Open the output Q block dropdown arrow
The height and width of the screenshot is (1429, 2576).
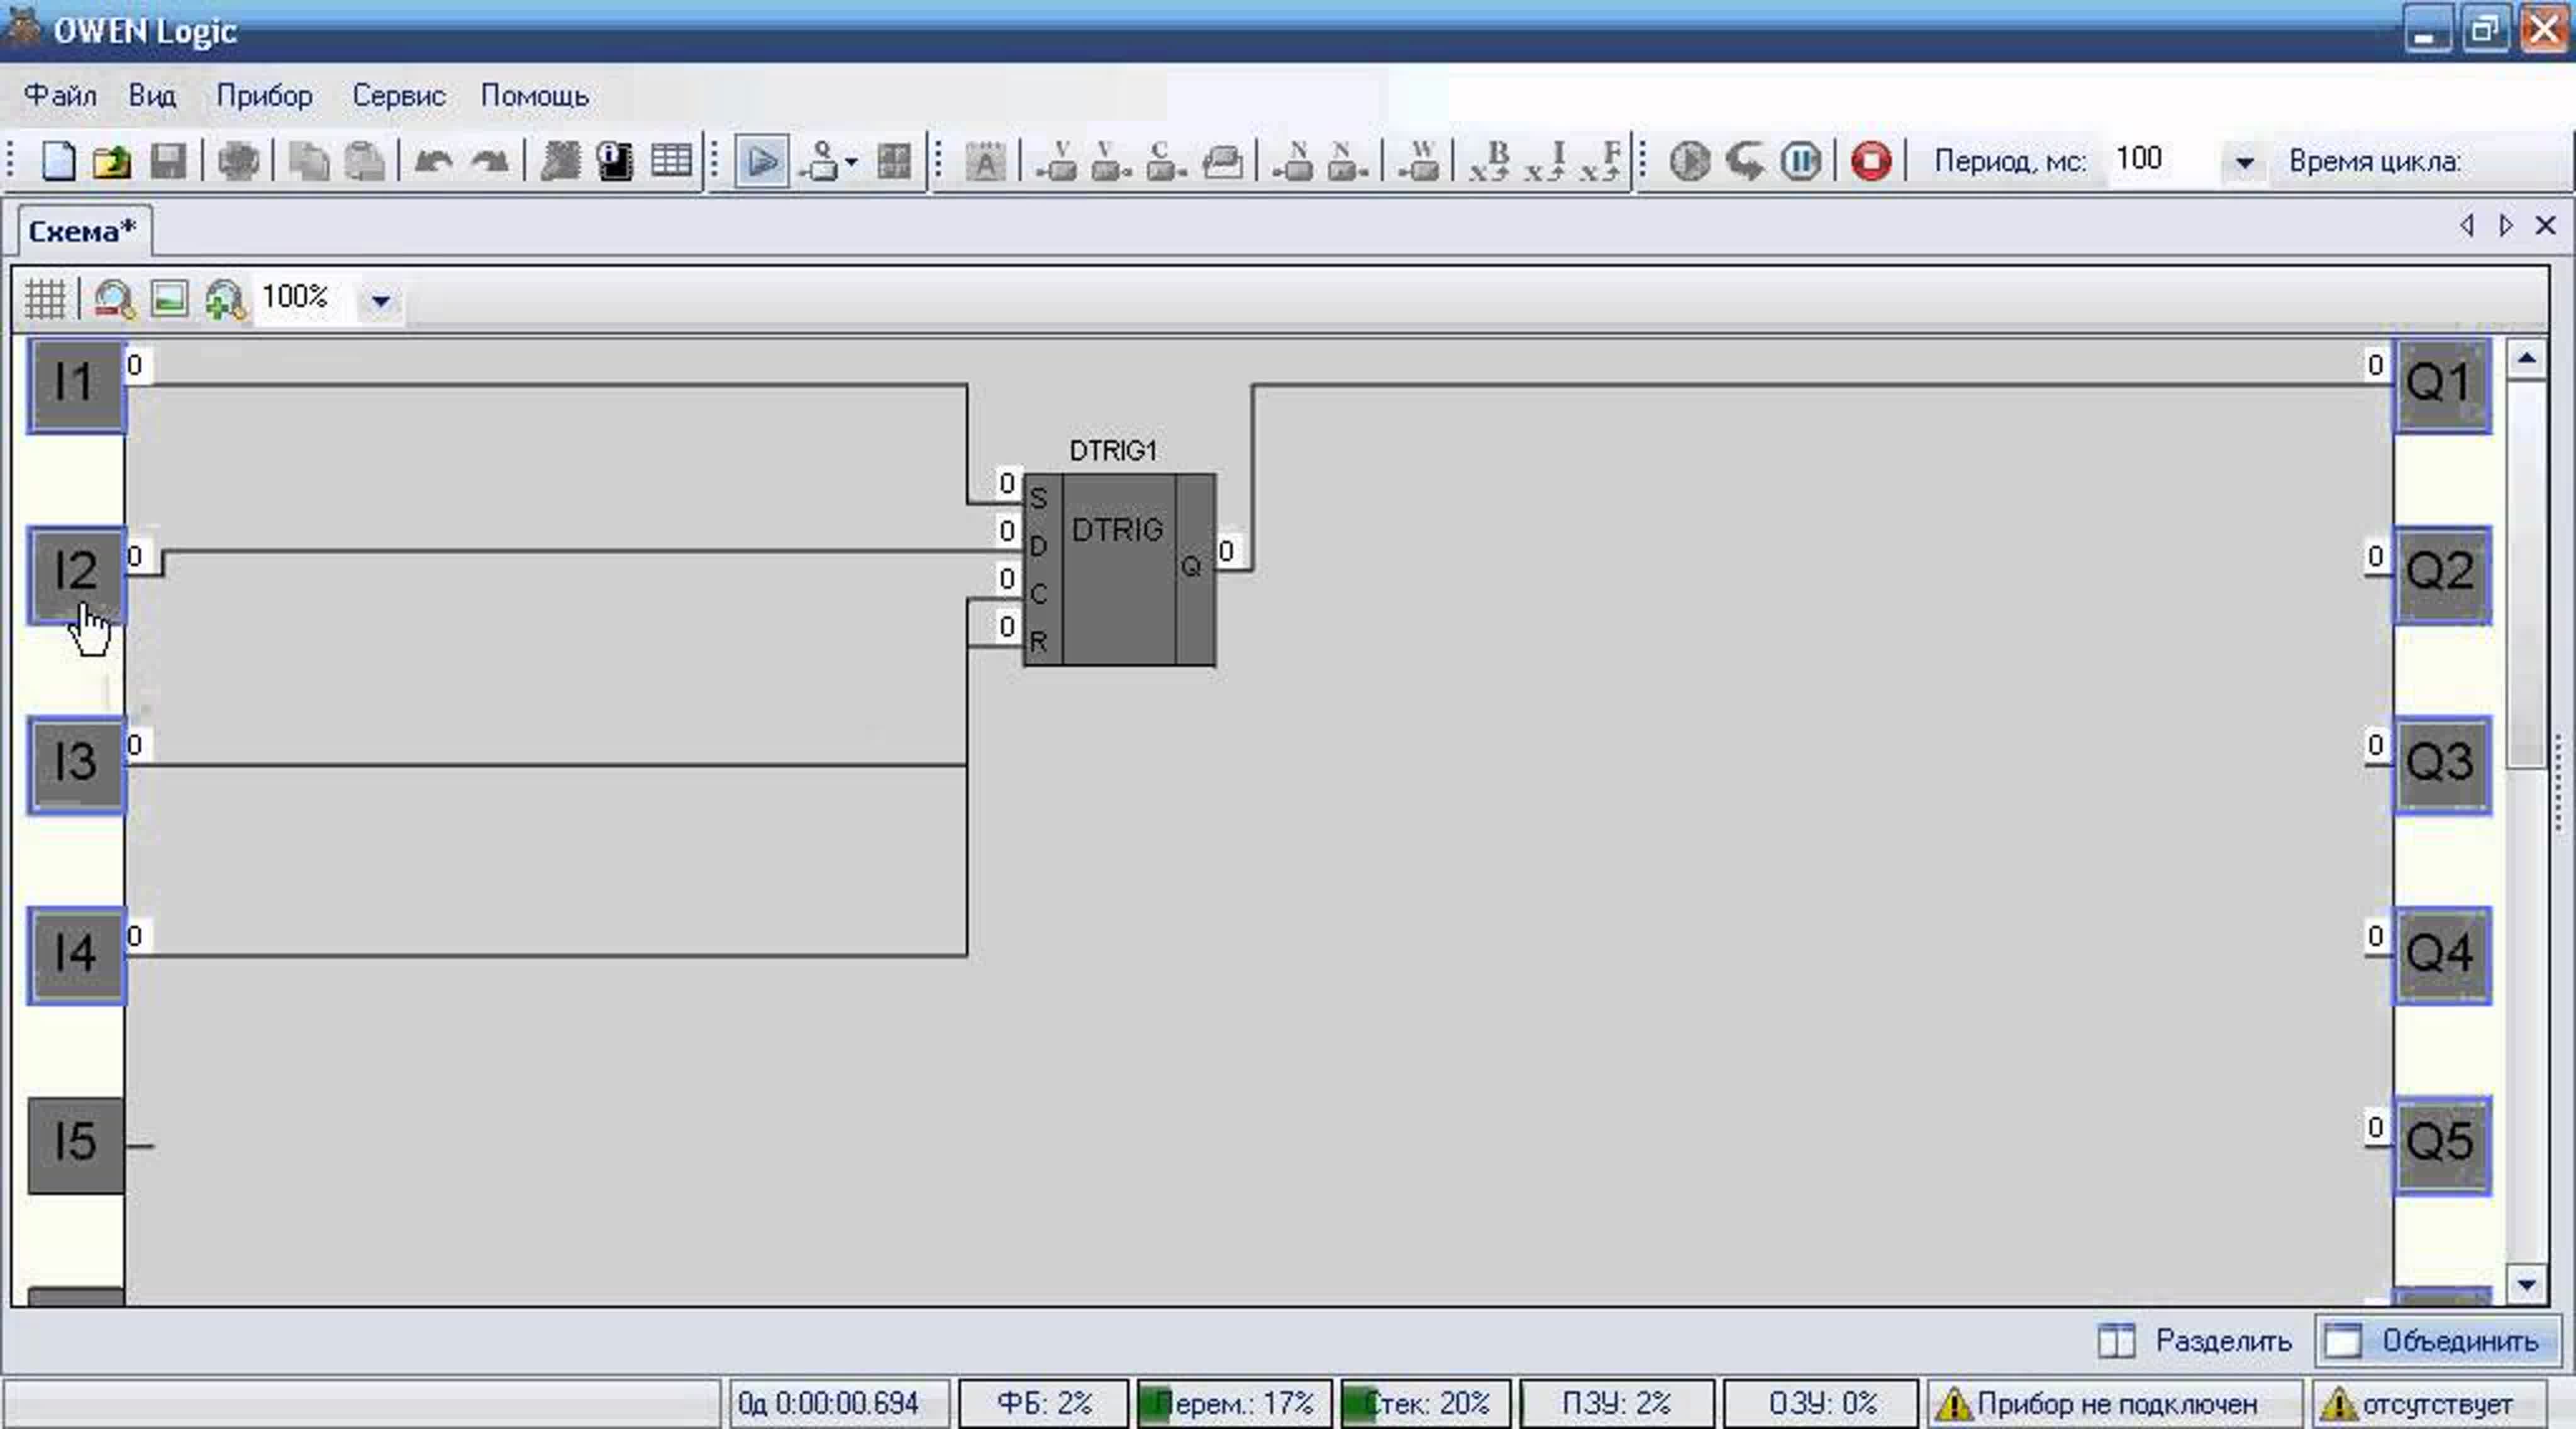[x=851, y=161]
